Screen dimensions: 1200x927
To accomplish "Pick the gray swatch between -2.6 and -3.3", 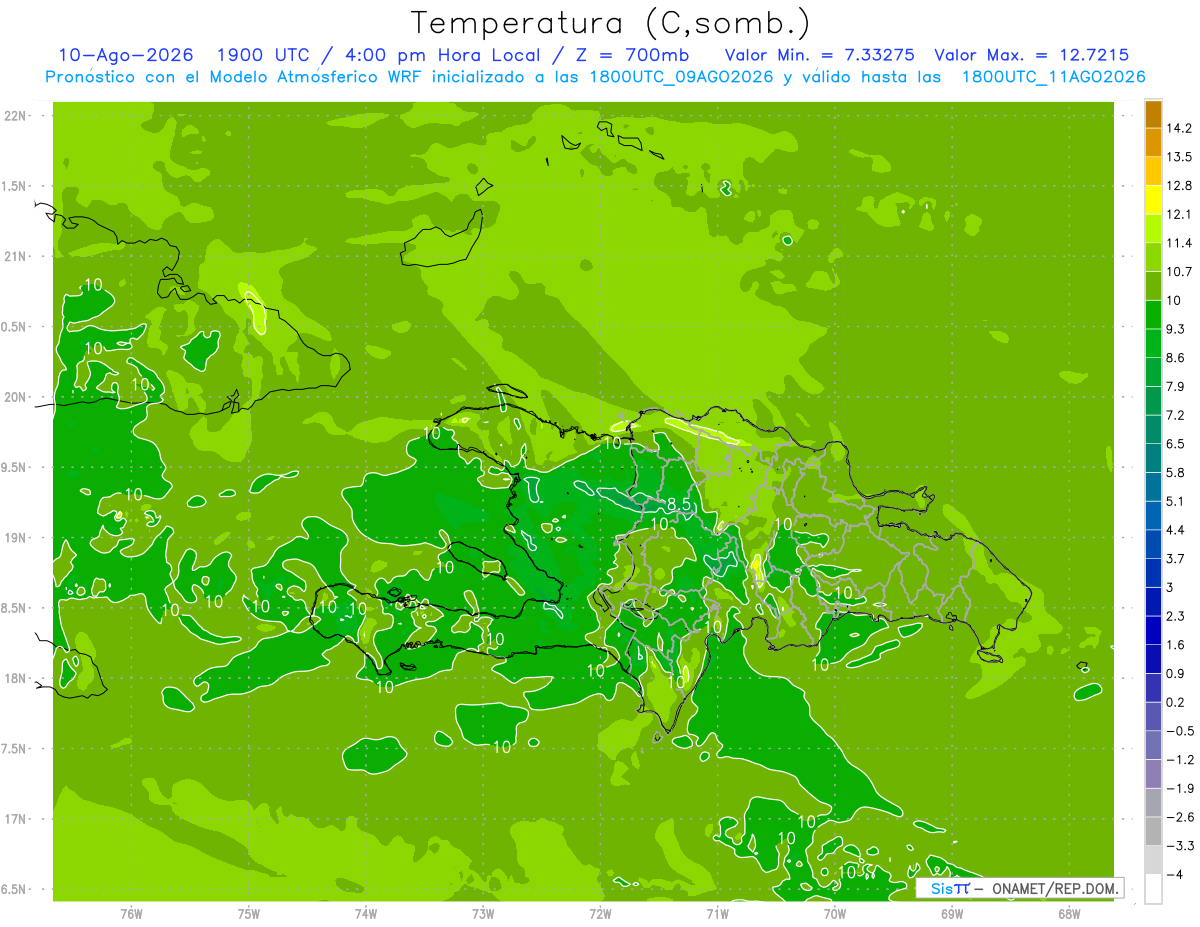I will (1153, 831).
